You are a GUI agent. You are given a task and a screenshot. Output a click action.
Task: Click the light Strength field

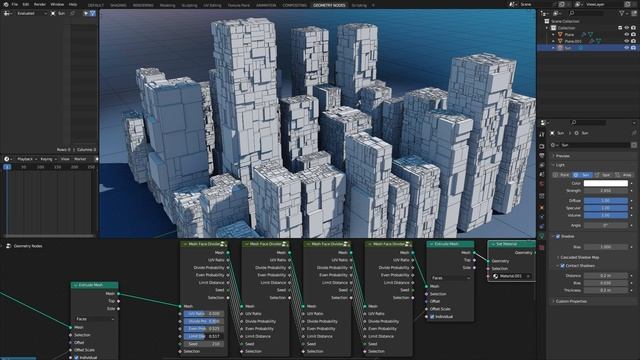[606, 191]
